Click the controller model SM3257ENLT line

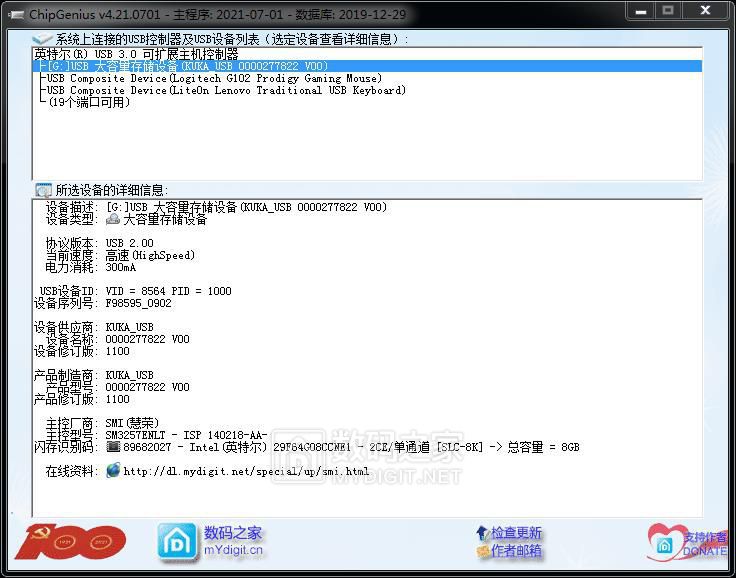[x=186, y=435]
